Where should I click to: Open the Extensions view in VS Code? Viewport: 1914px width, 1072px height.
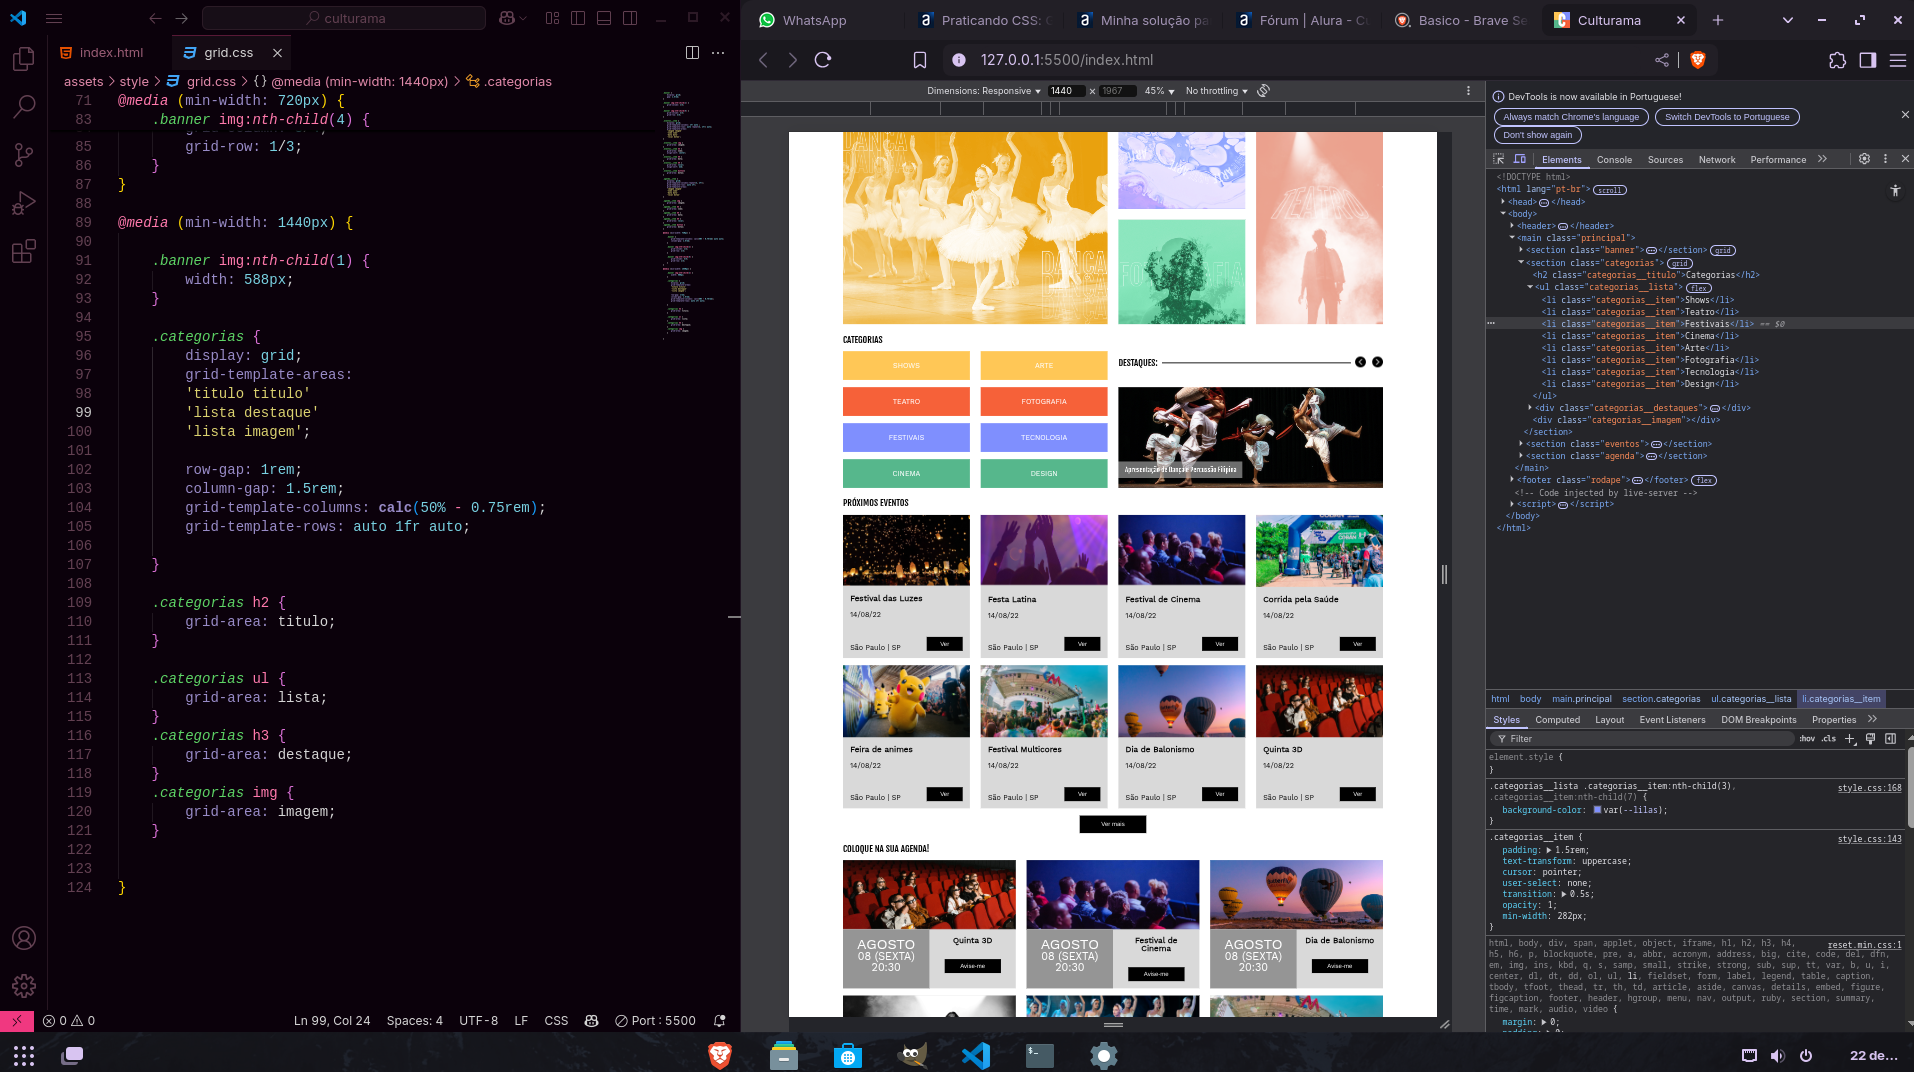click(24, 251)
